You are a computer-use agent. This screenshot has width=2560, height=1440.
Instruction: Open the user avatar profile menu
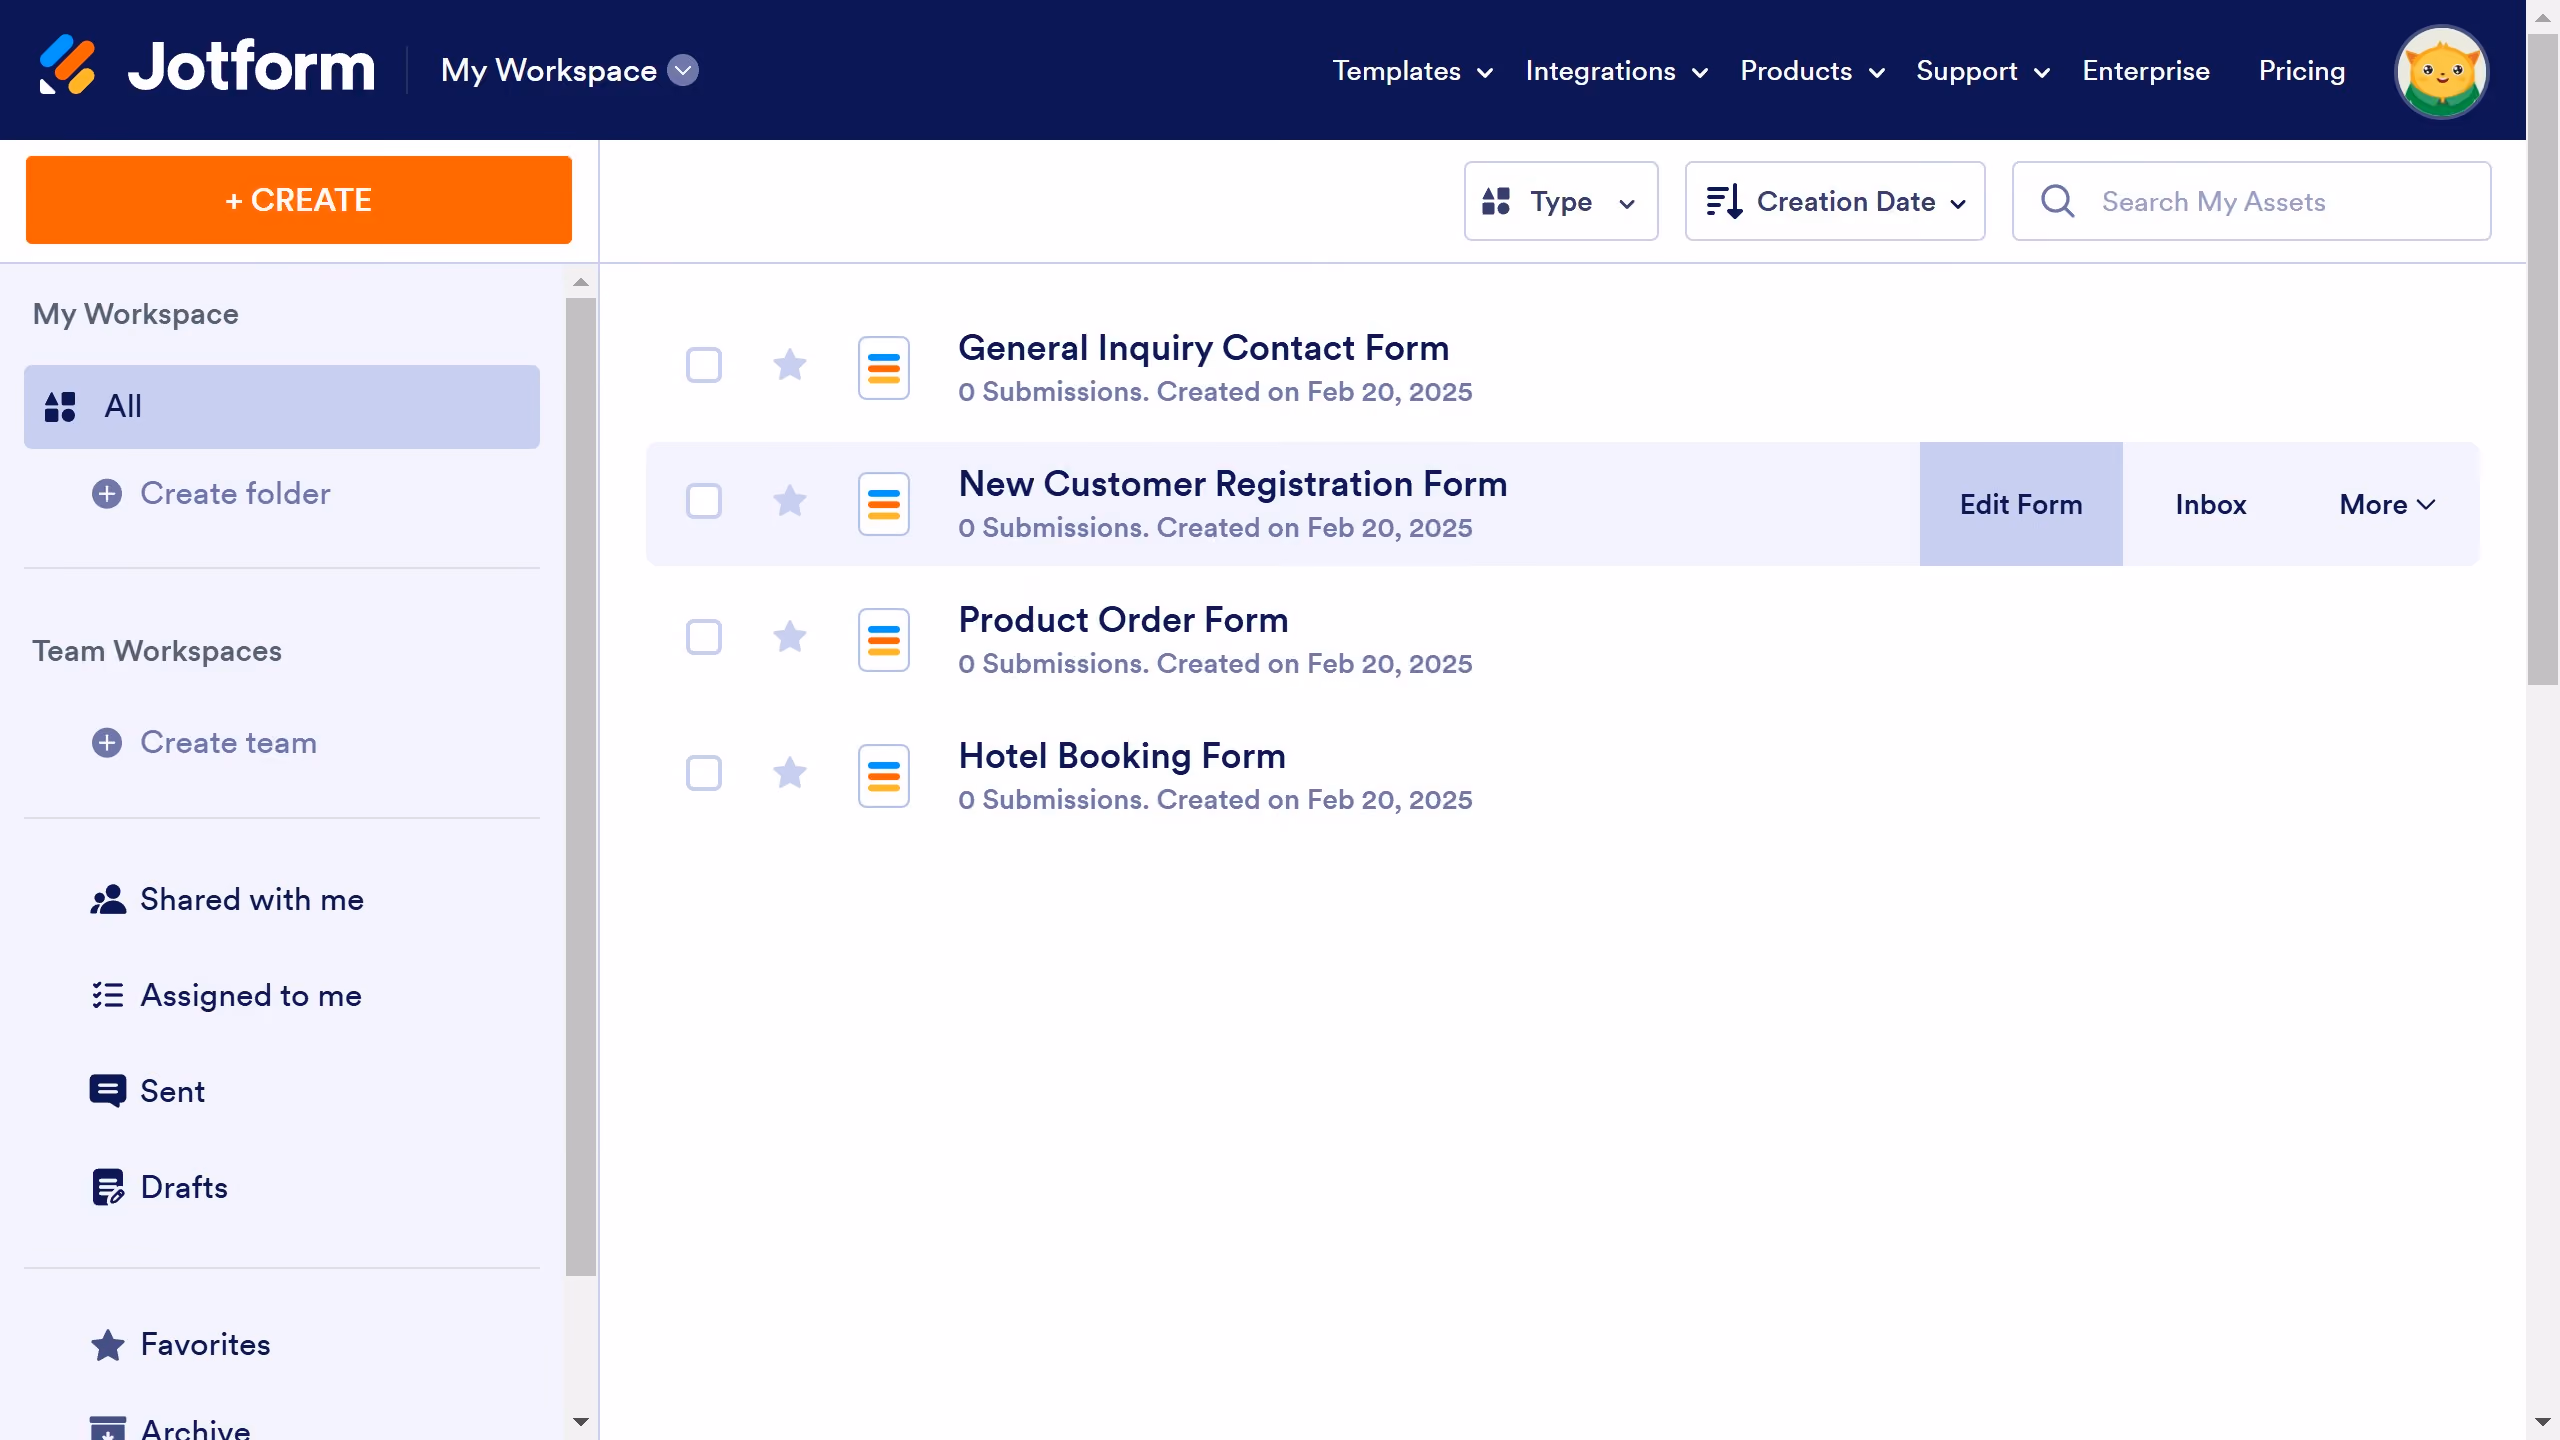[x=2441, y=72]
